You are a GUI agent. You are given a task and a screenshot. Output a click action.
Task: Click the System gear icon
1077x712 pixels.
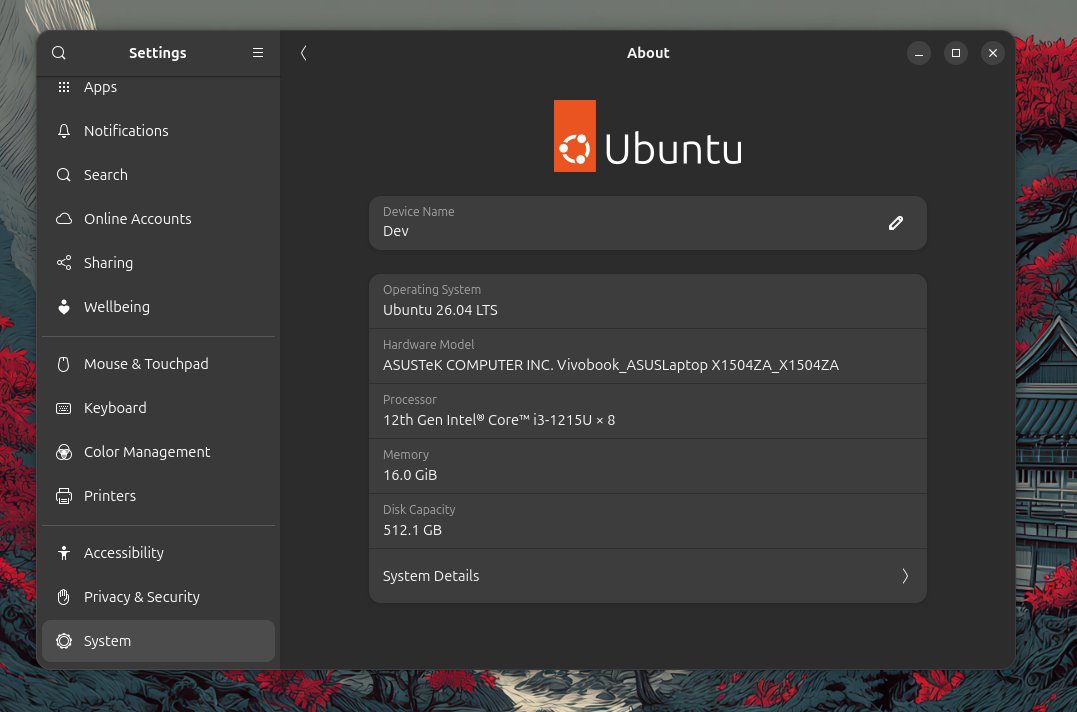point(64,641)
